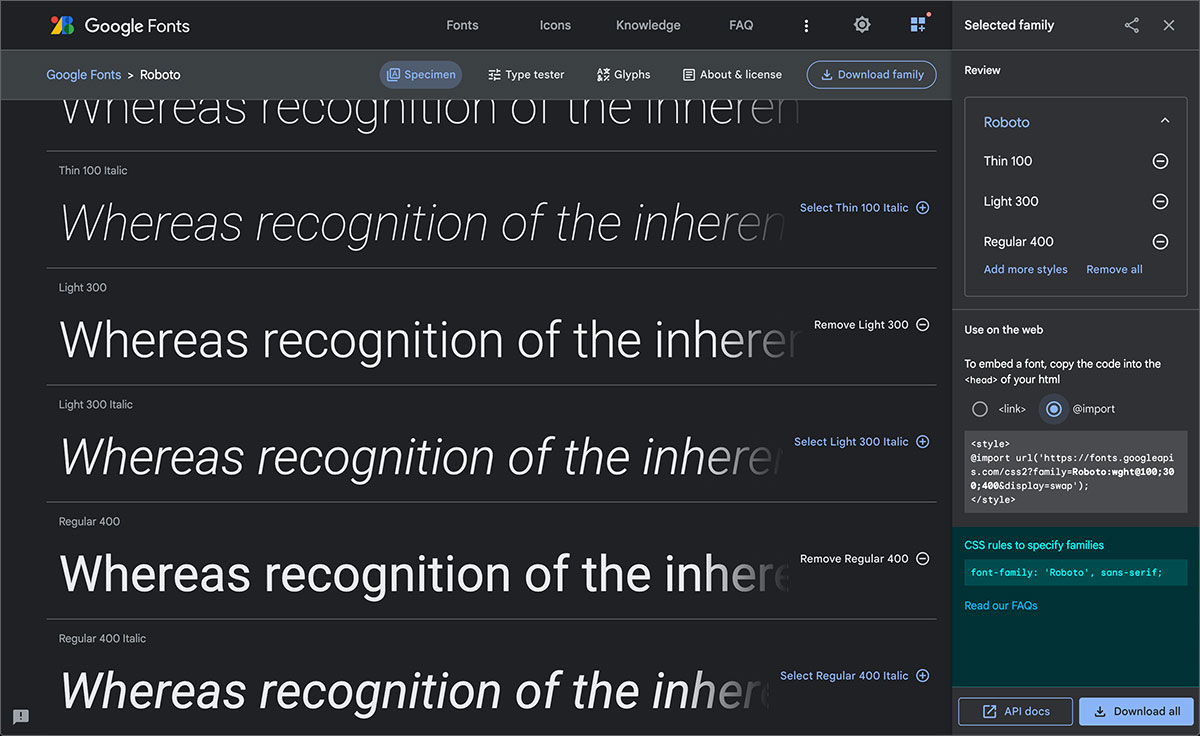Remove Light 300 style using minus toggle
Image resolution: width=1200 pixels, height=736 pixels.
pyautogui.click(x=1159, y=201)
